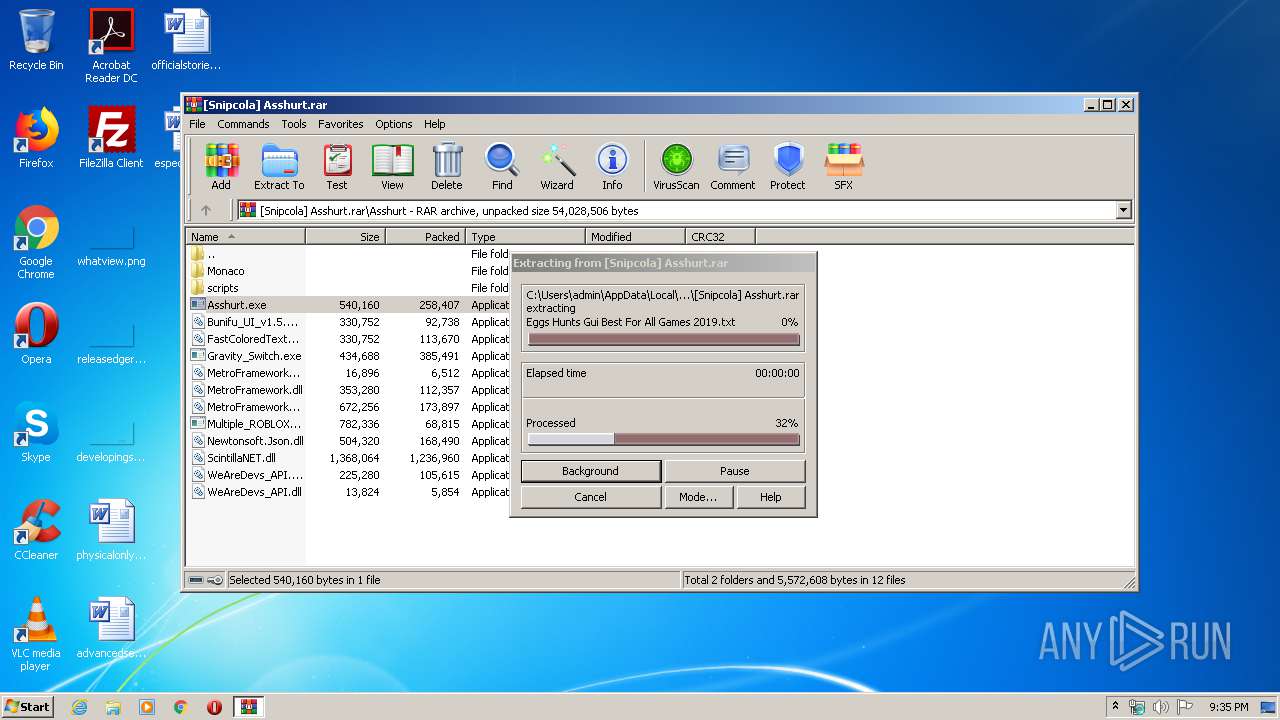This screenshot has height=720, width=1280.
Task: Click the Comment toolbar icon
Action: coord(733,166)
